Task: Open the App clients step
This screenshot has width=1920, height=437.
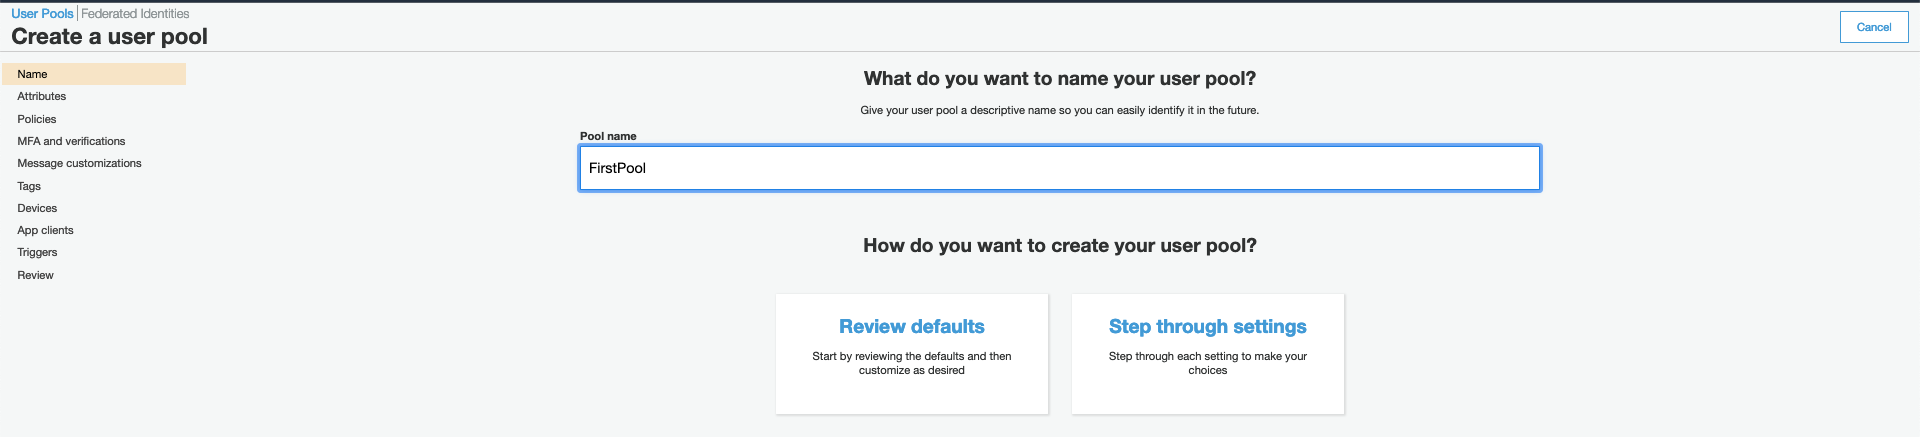Action: tap(45, 230)
